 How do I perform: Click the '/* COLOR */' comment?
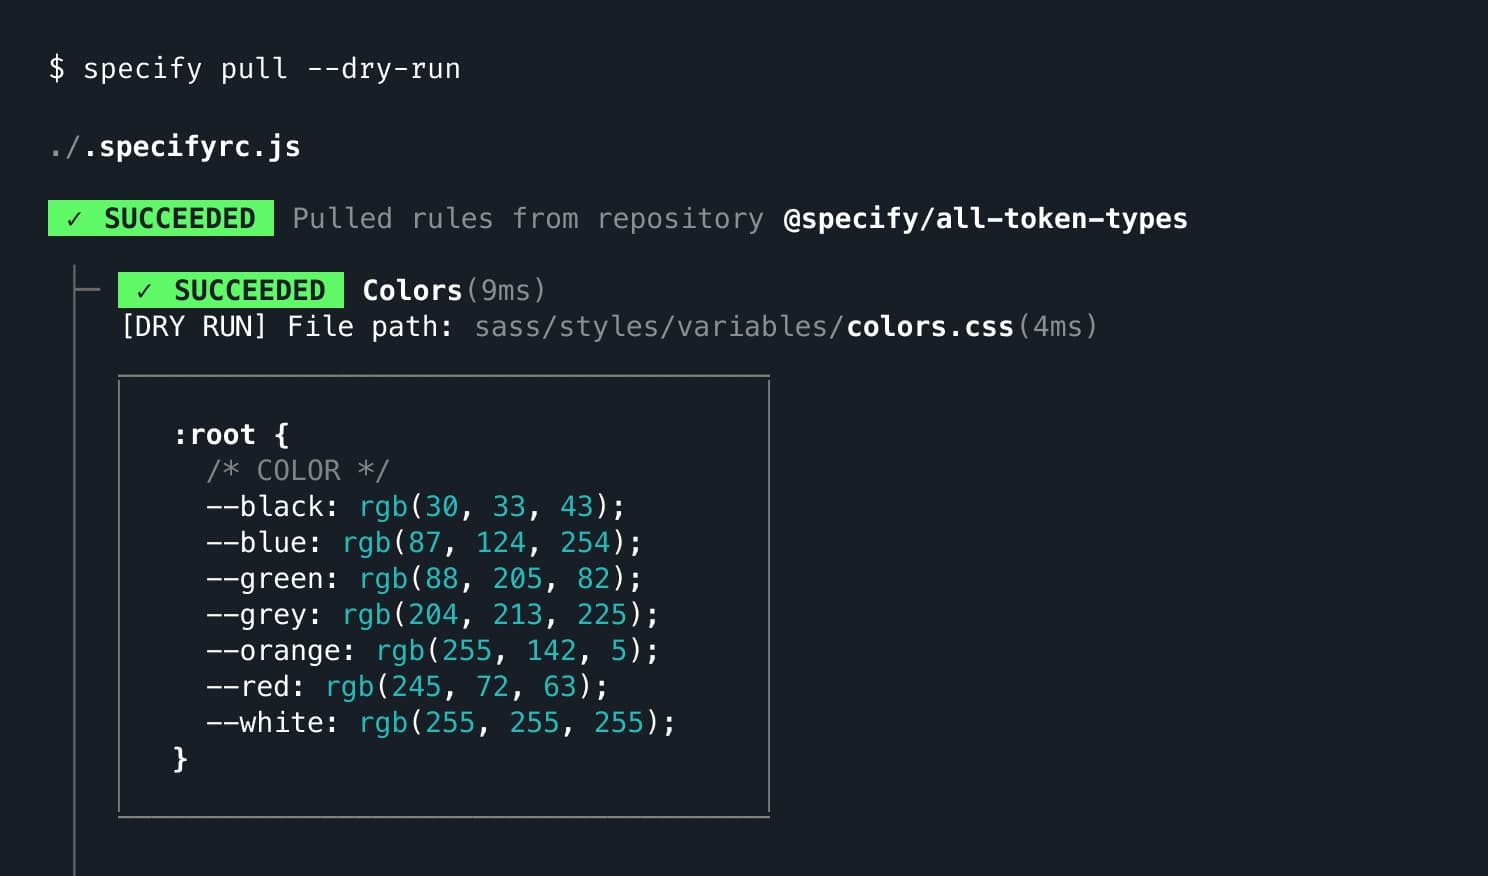(x=298, y=470)
